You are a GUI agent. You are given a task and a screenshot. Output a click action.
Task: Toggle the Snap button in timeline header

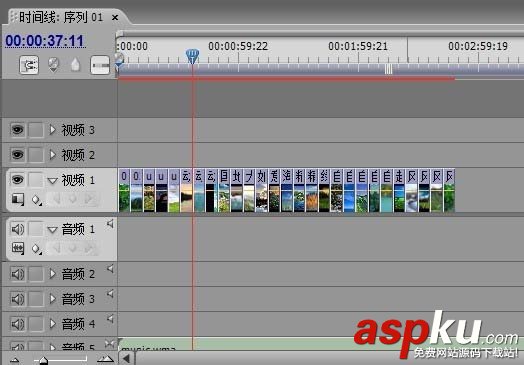[29, 65]
